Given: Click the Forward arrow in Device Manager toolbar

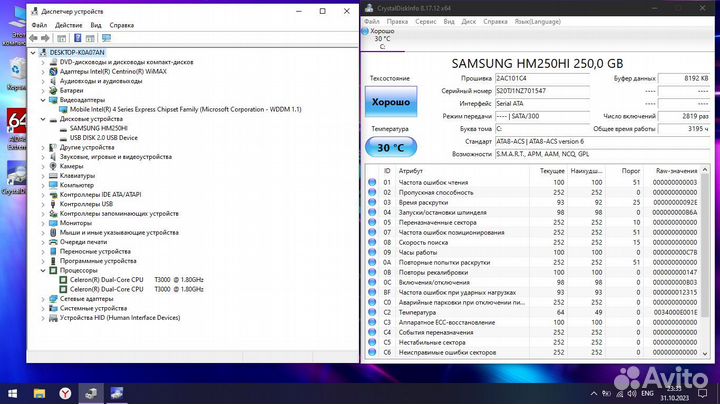Looking at the screenshot, I should 45,38.
